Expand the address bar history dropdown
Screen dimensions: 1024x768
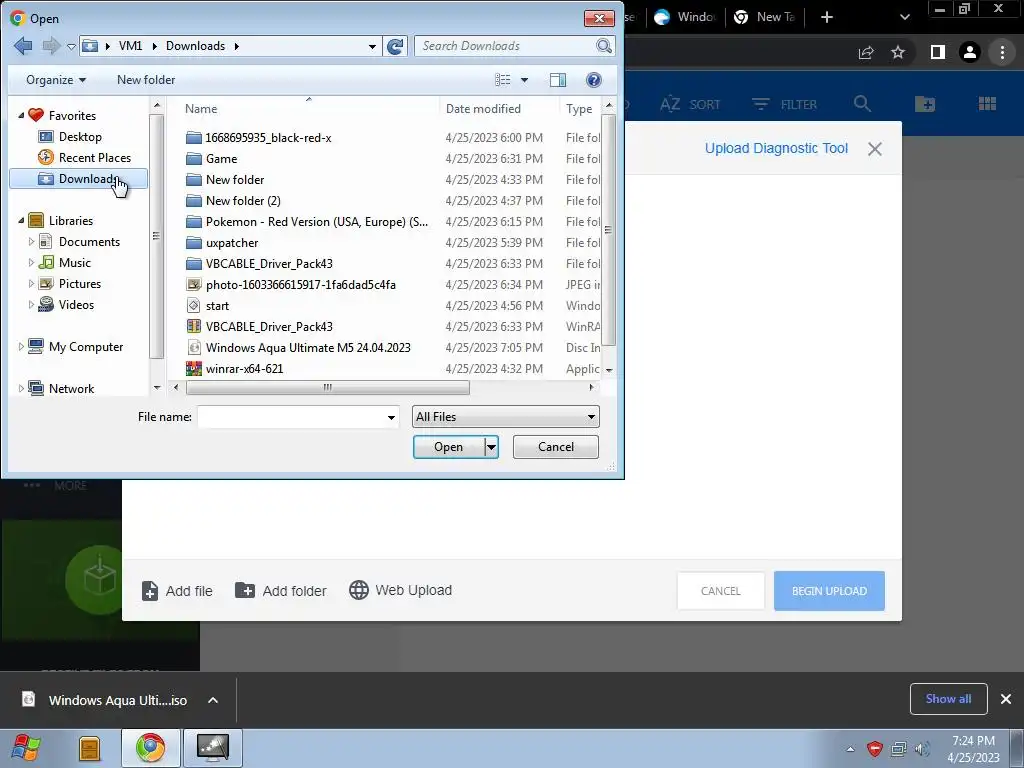(372, 46)
